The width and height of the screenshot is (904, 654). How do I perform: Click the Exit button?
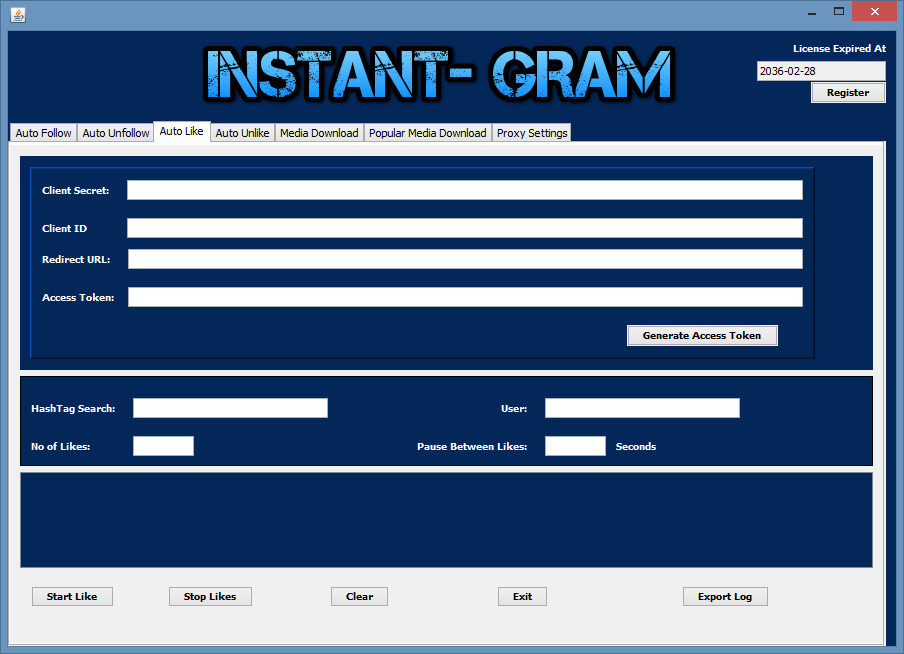(522, 596)
